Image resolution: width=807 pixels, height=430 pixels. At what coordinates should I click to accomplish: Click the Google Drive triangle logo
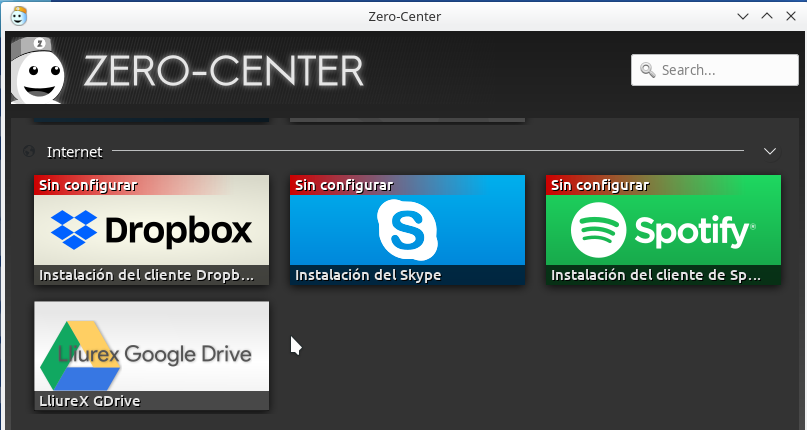pyautogui.click(x=78, y=356)
